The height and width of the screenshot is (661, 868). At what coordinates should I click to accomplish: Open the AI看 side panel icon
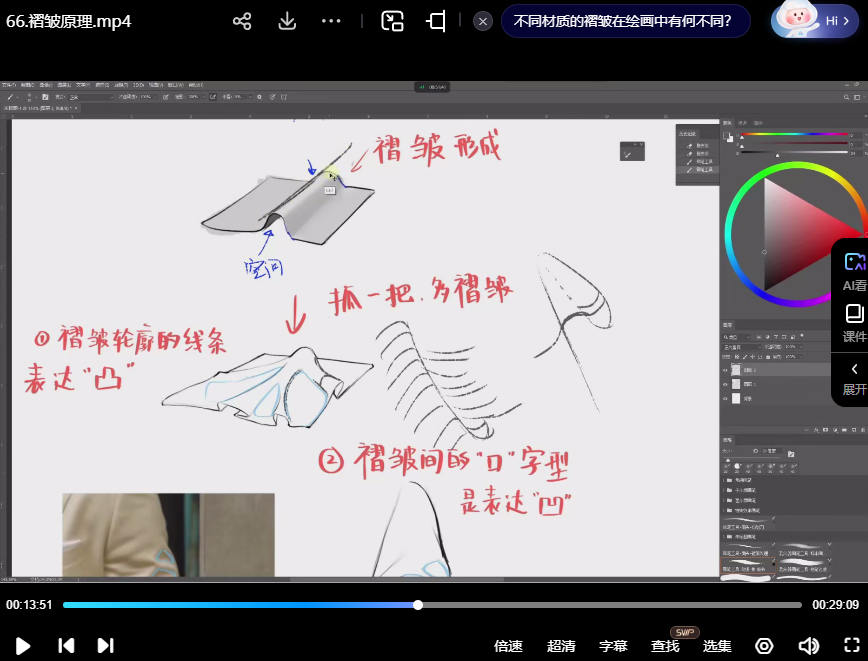click(x=854, y=270)
